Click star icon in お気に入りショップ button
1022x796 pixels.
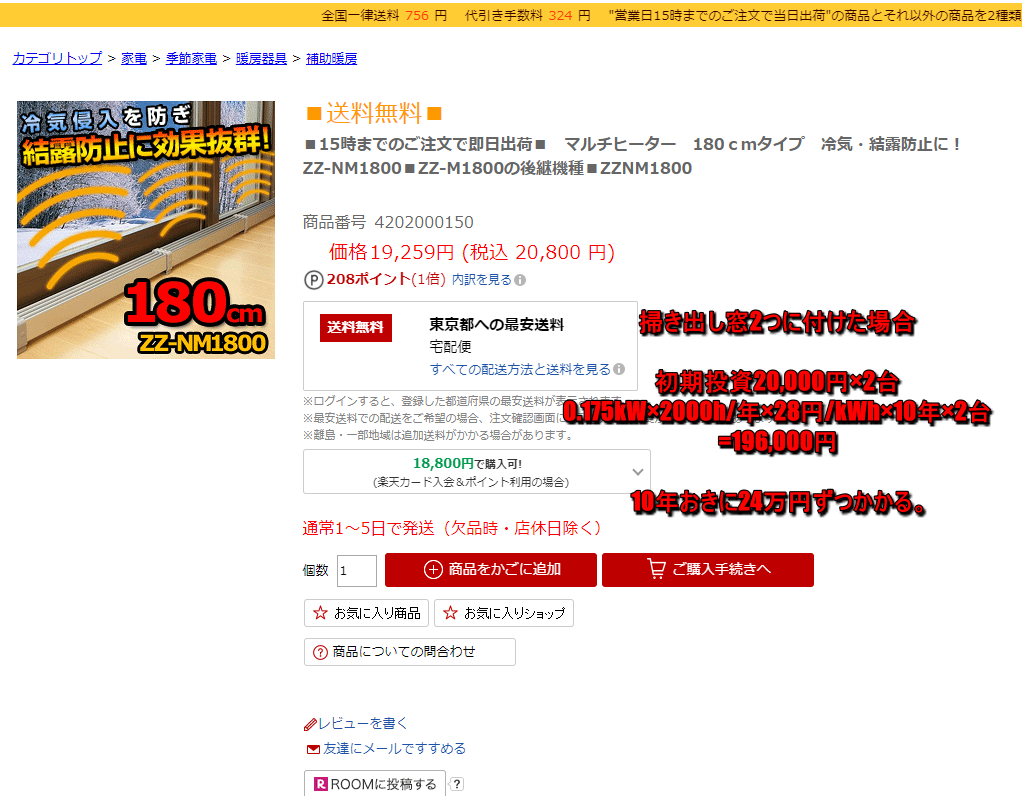[x=450, y=613]
